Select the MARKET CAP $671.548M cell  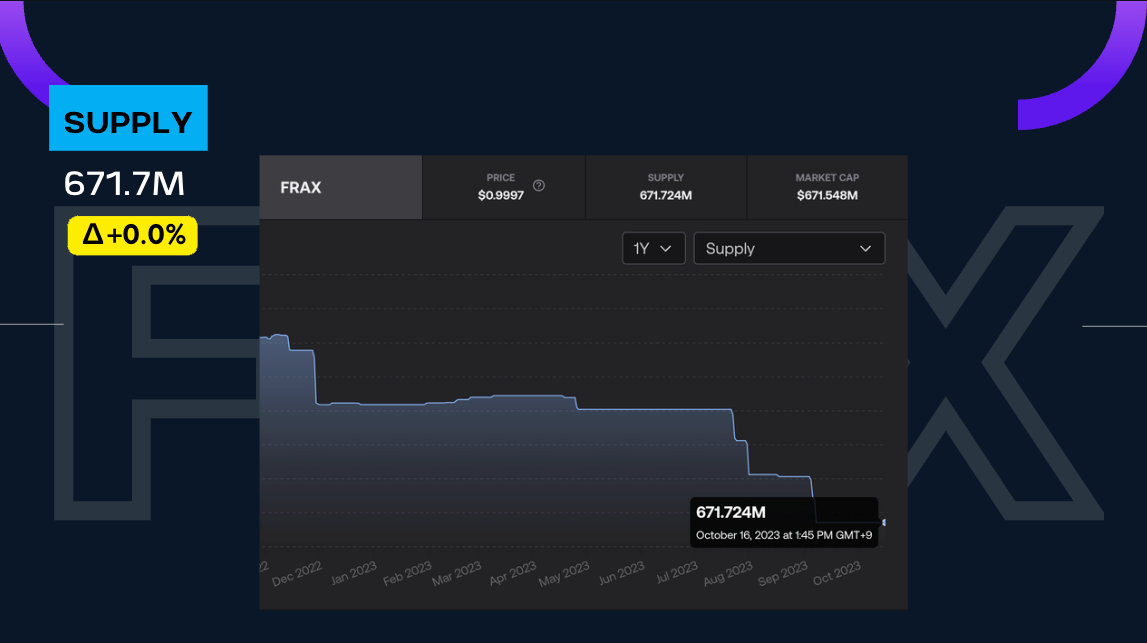827,187
